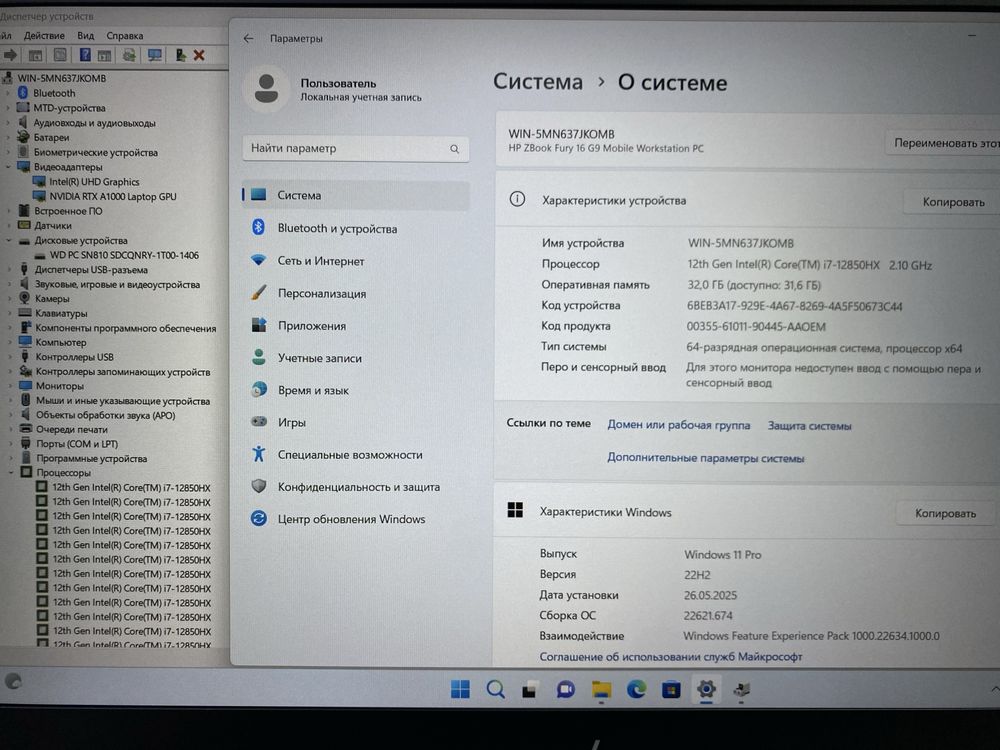Go back with Settings back arrow
1000x750 pixels.
pos(249,38)
